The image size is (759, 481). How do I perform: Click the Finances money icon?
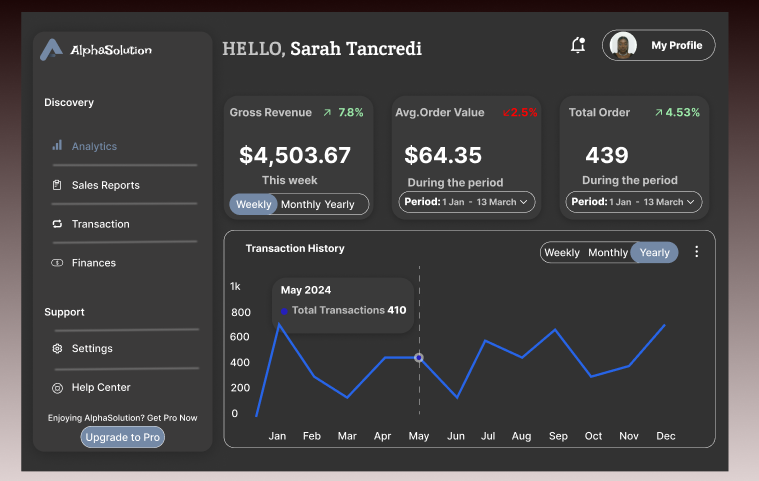click(57, 263)
